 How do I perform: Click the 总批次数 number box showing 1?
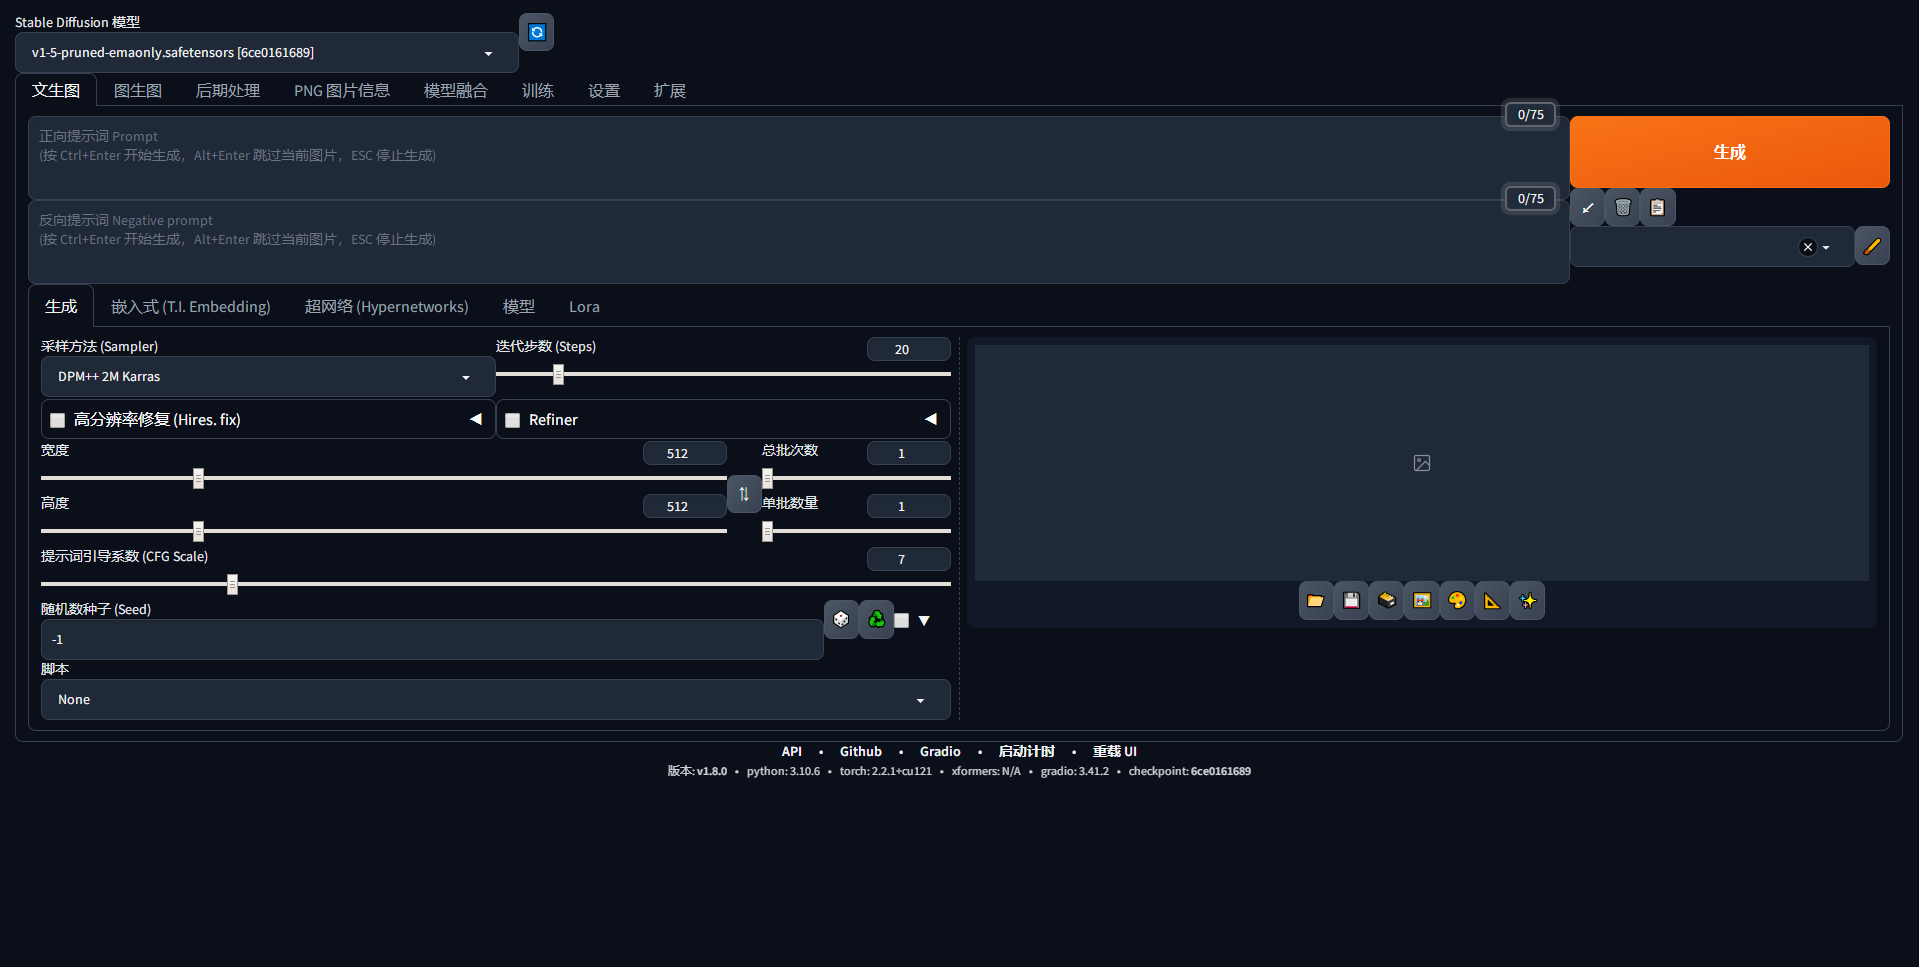pos(909,453)
